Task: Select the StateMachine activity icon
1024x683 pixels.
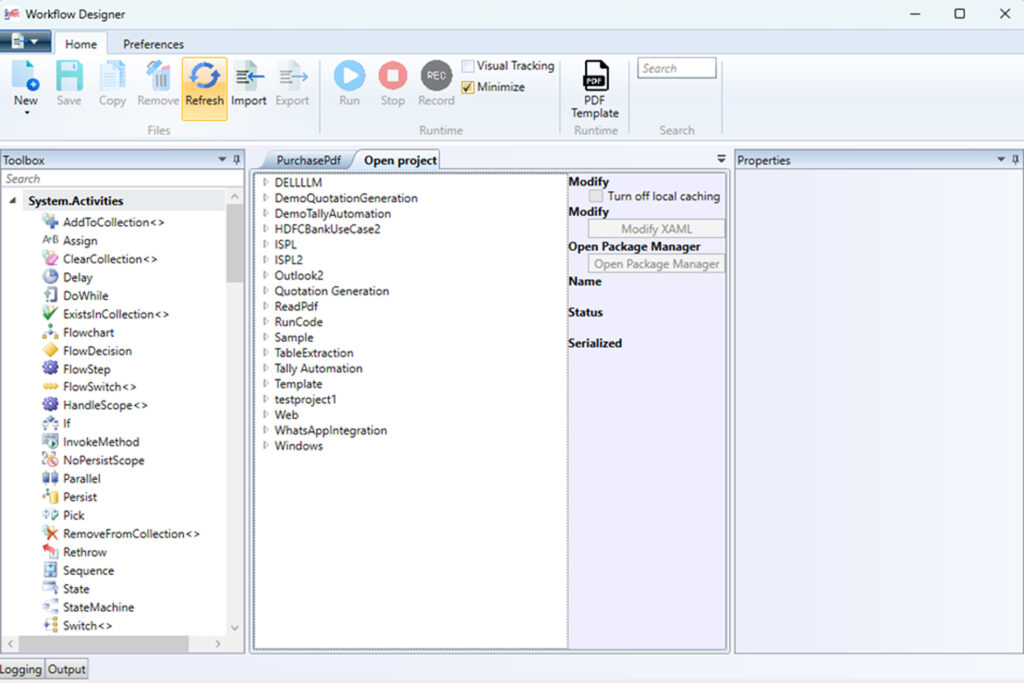Action: 50,607
